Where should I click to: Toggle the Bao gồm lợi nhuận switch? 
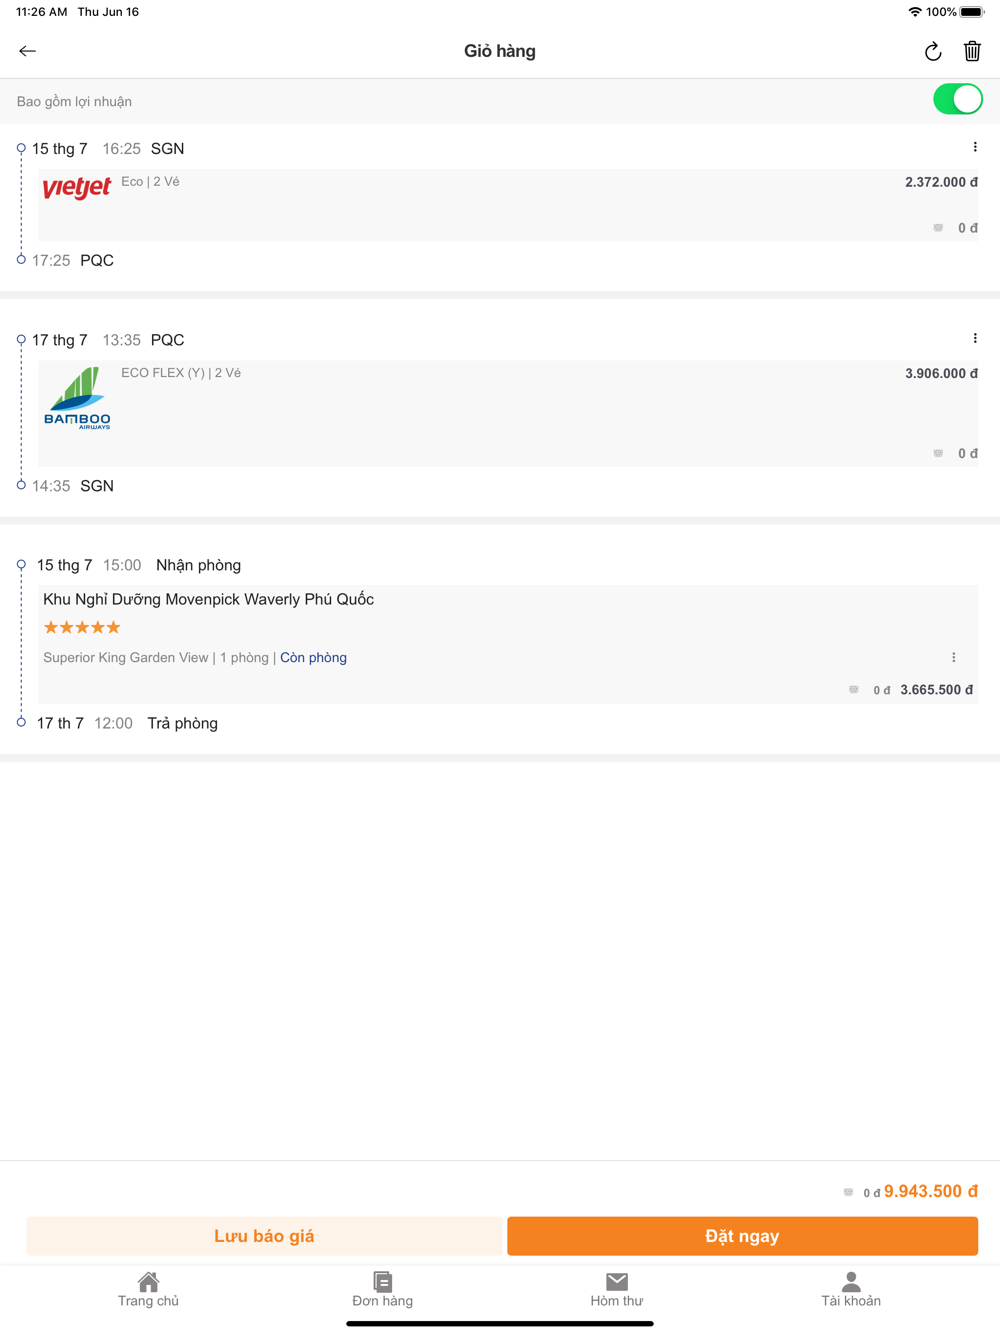pos(957,100)
